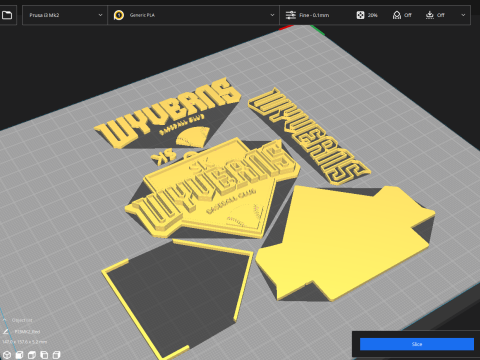Viewport: 480px width, 360px height.
Task: Switch to the right side view icon
Action: tap(57, 355)
